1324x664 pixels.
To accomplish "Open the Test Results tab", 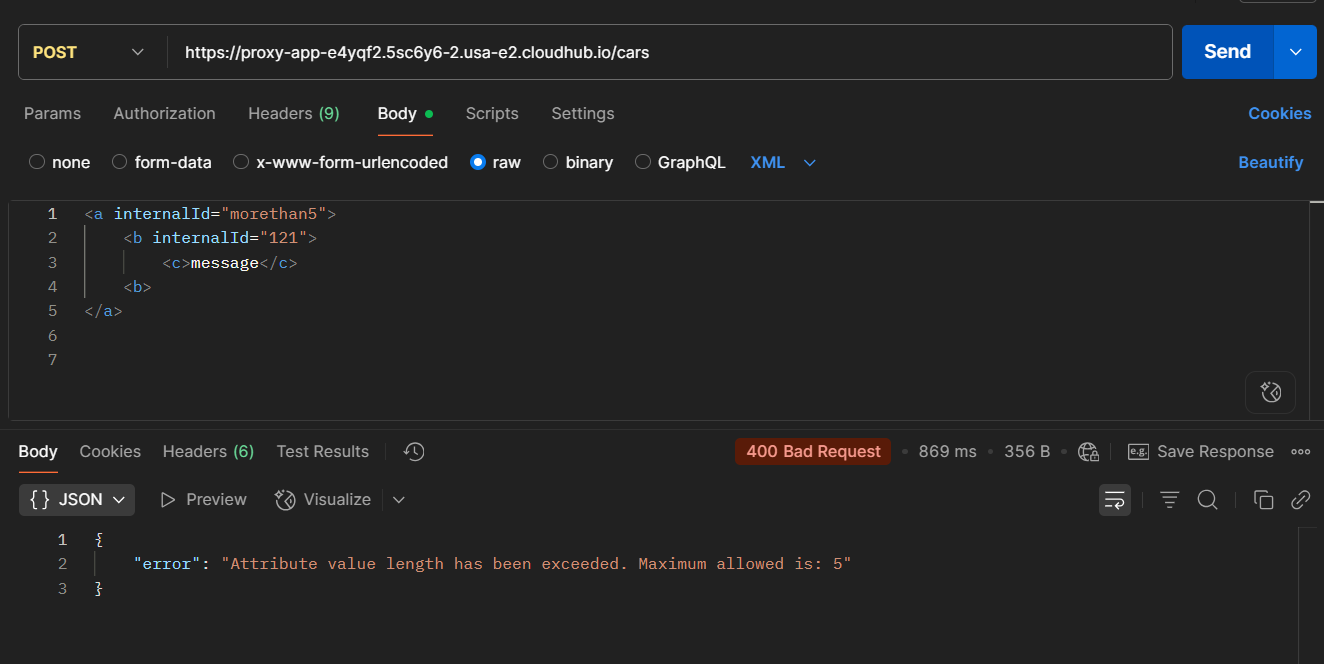I will [322, 452].
